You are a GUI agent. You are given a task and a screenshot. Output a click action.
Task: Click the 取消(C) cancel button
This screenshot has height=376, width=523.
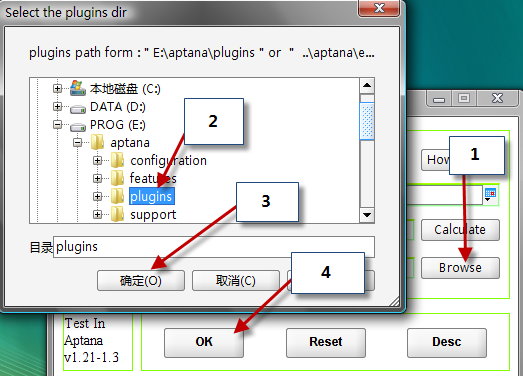click(x=235, y=281)
